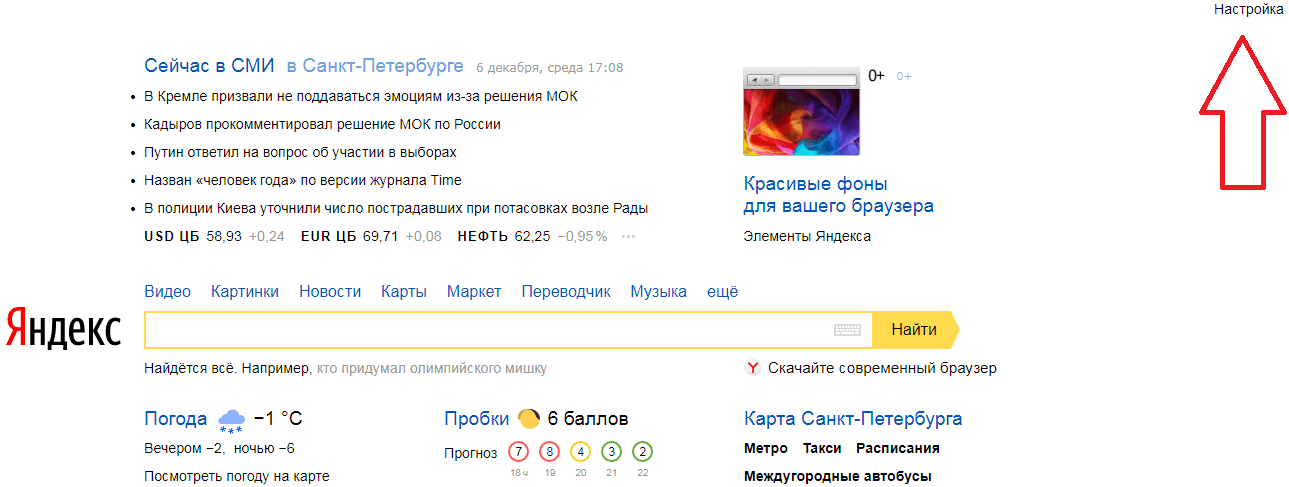Open Посмотреть погоду на карте
1289x487 pixels.
(236, 476)
